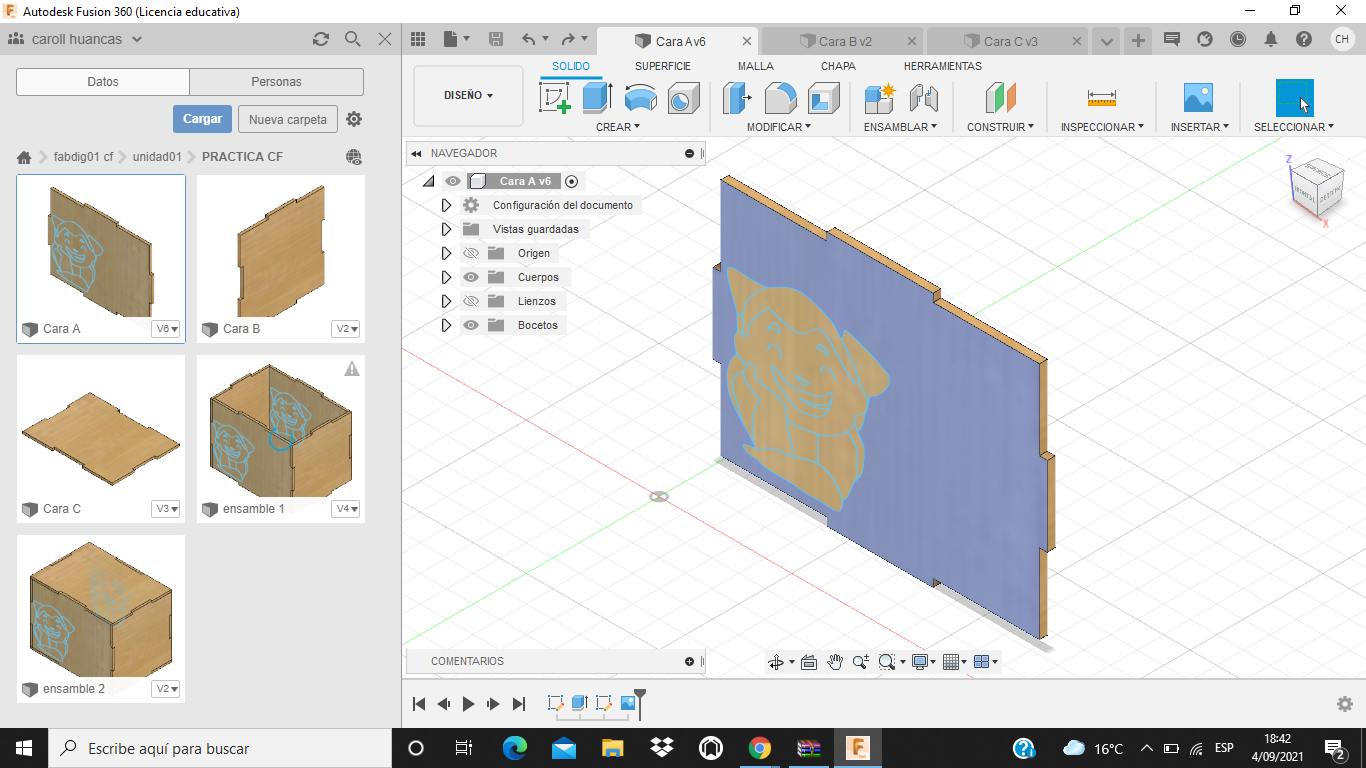The image size is (1366, 768).
Task: Click the Undo arrow
Action: [x=528, y=39]
